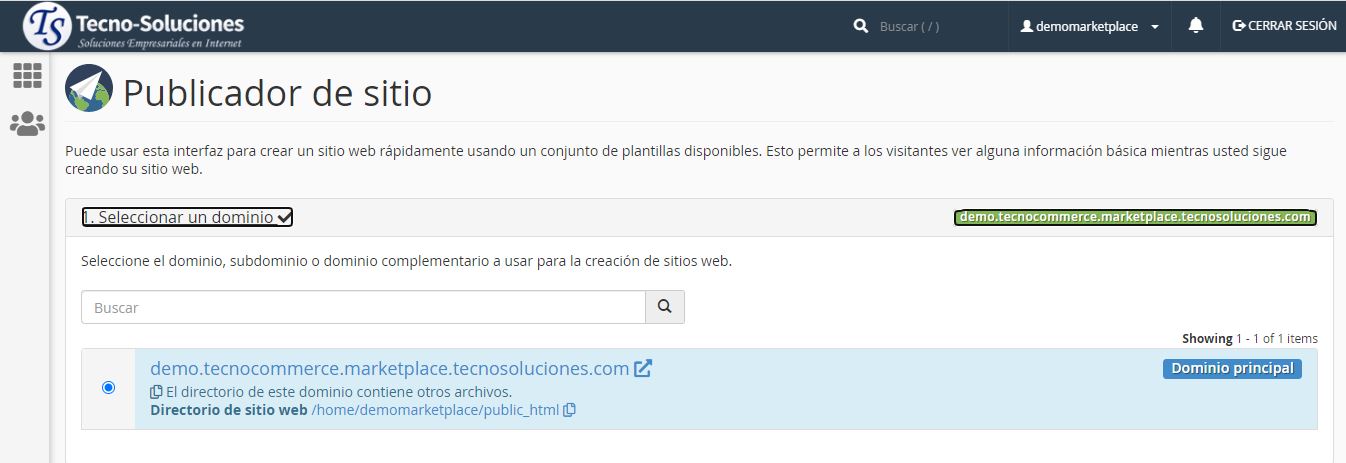Screen dimensions: 1346x463
Task: Click the magnifier icon in the top bar
Action: pos(860,27)
